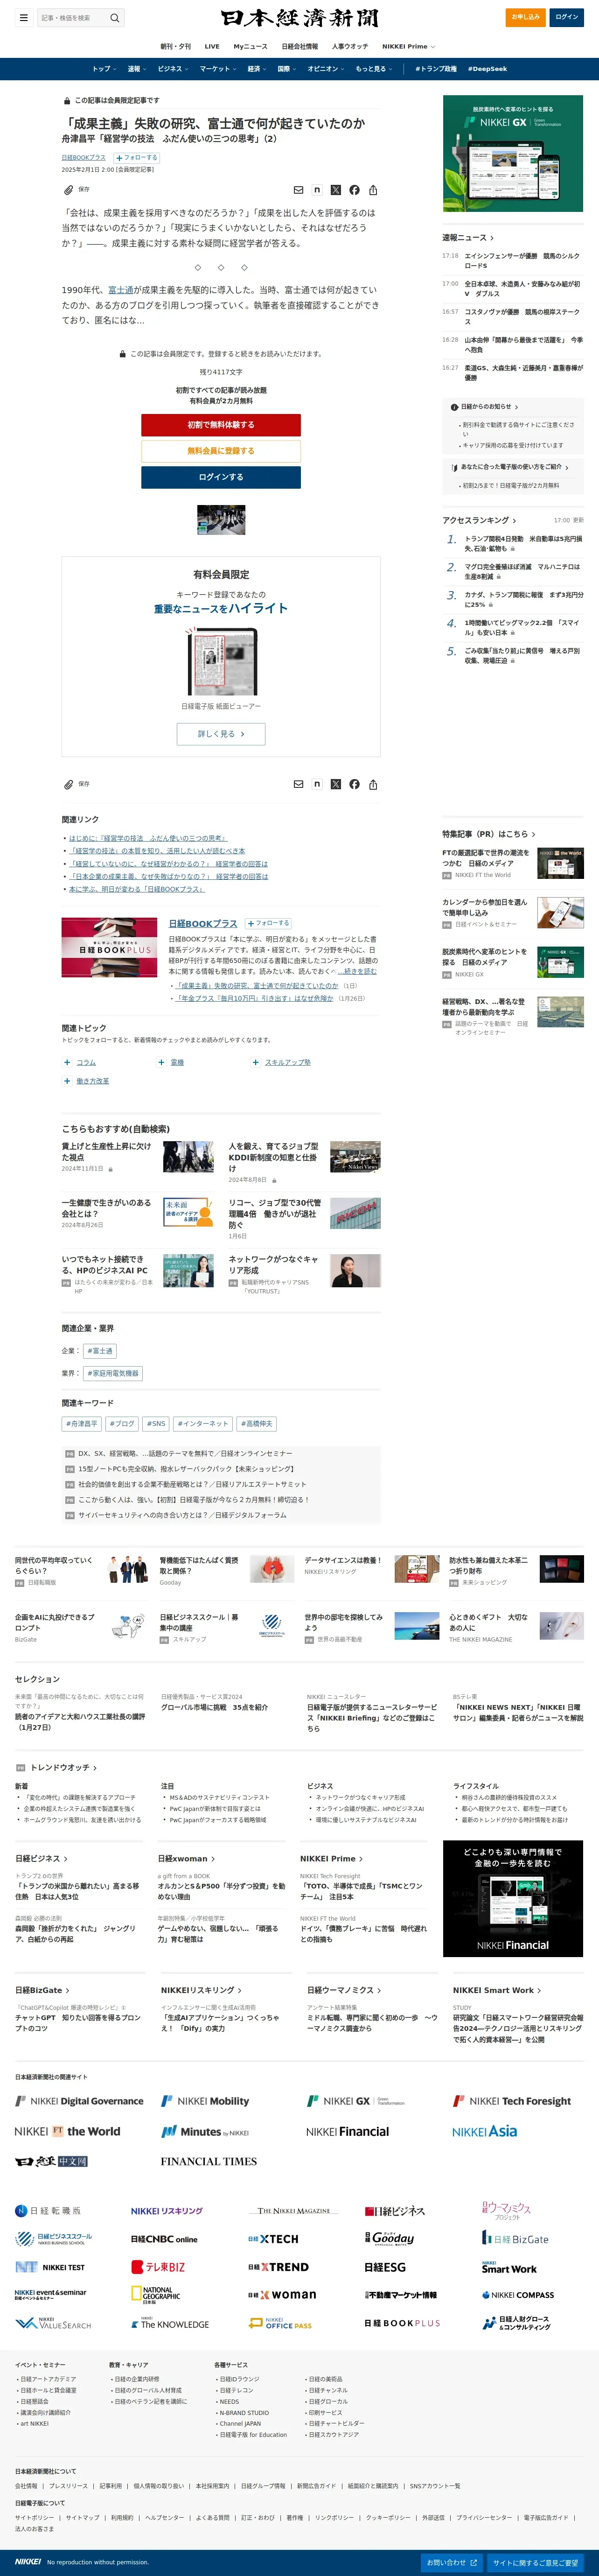Open LIVE in the header menu

212,46
